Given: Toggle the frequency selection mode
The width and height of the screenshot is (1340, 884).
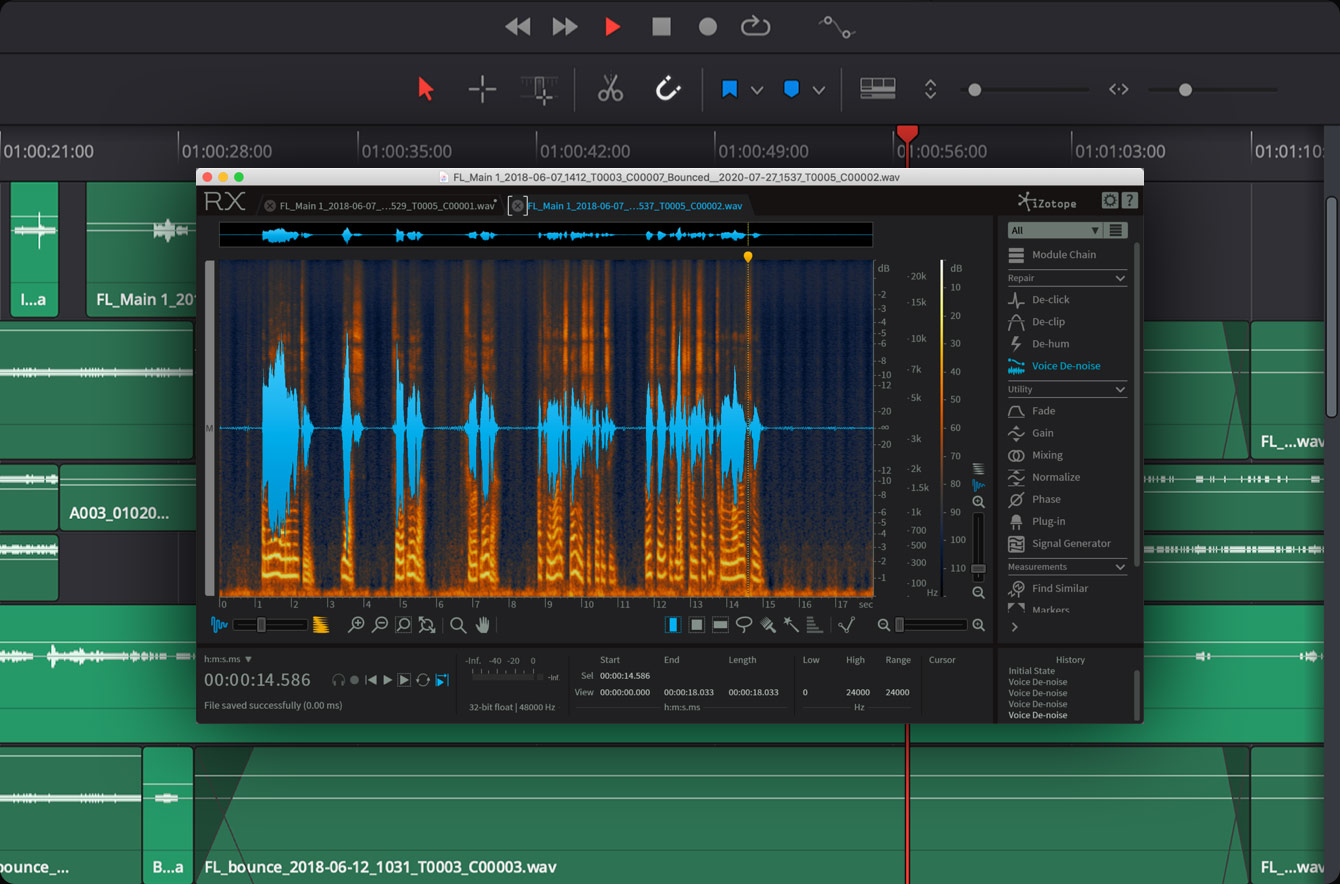Looking at the screenshot, I should (720, 625).
